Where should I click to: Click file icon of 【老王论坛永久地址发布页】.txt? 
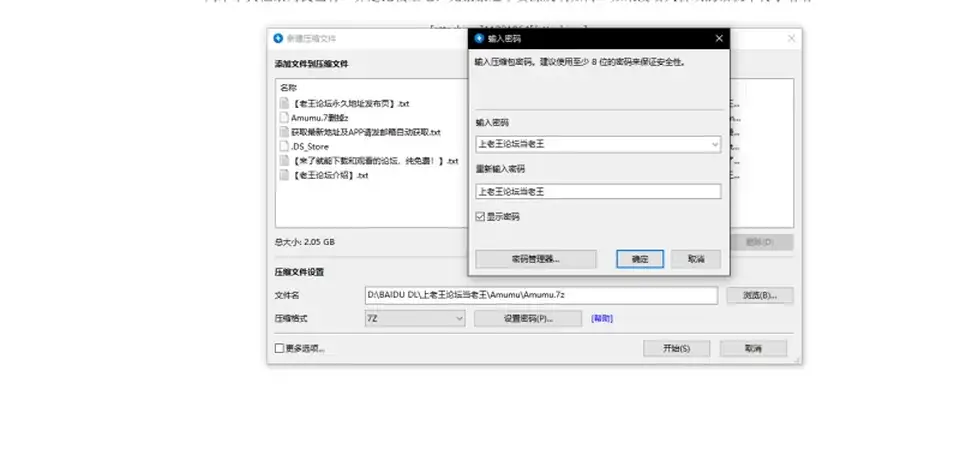click(283, 103)
